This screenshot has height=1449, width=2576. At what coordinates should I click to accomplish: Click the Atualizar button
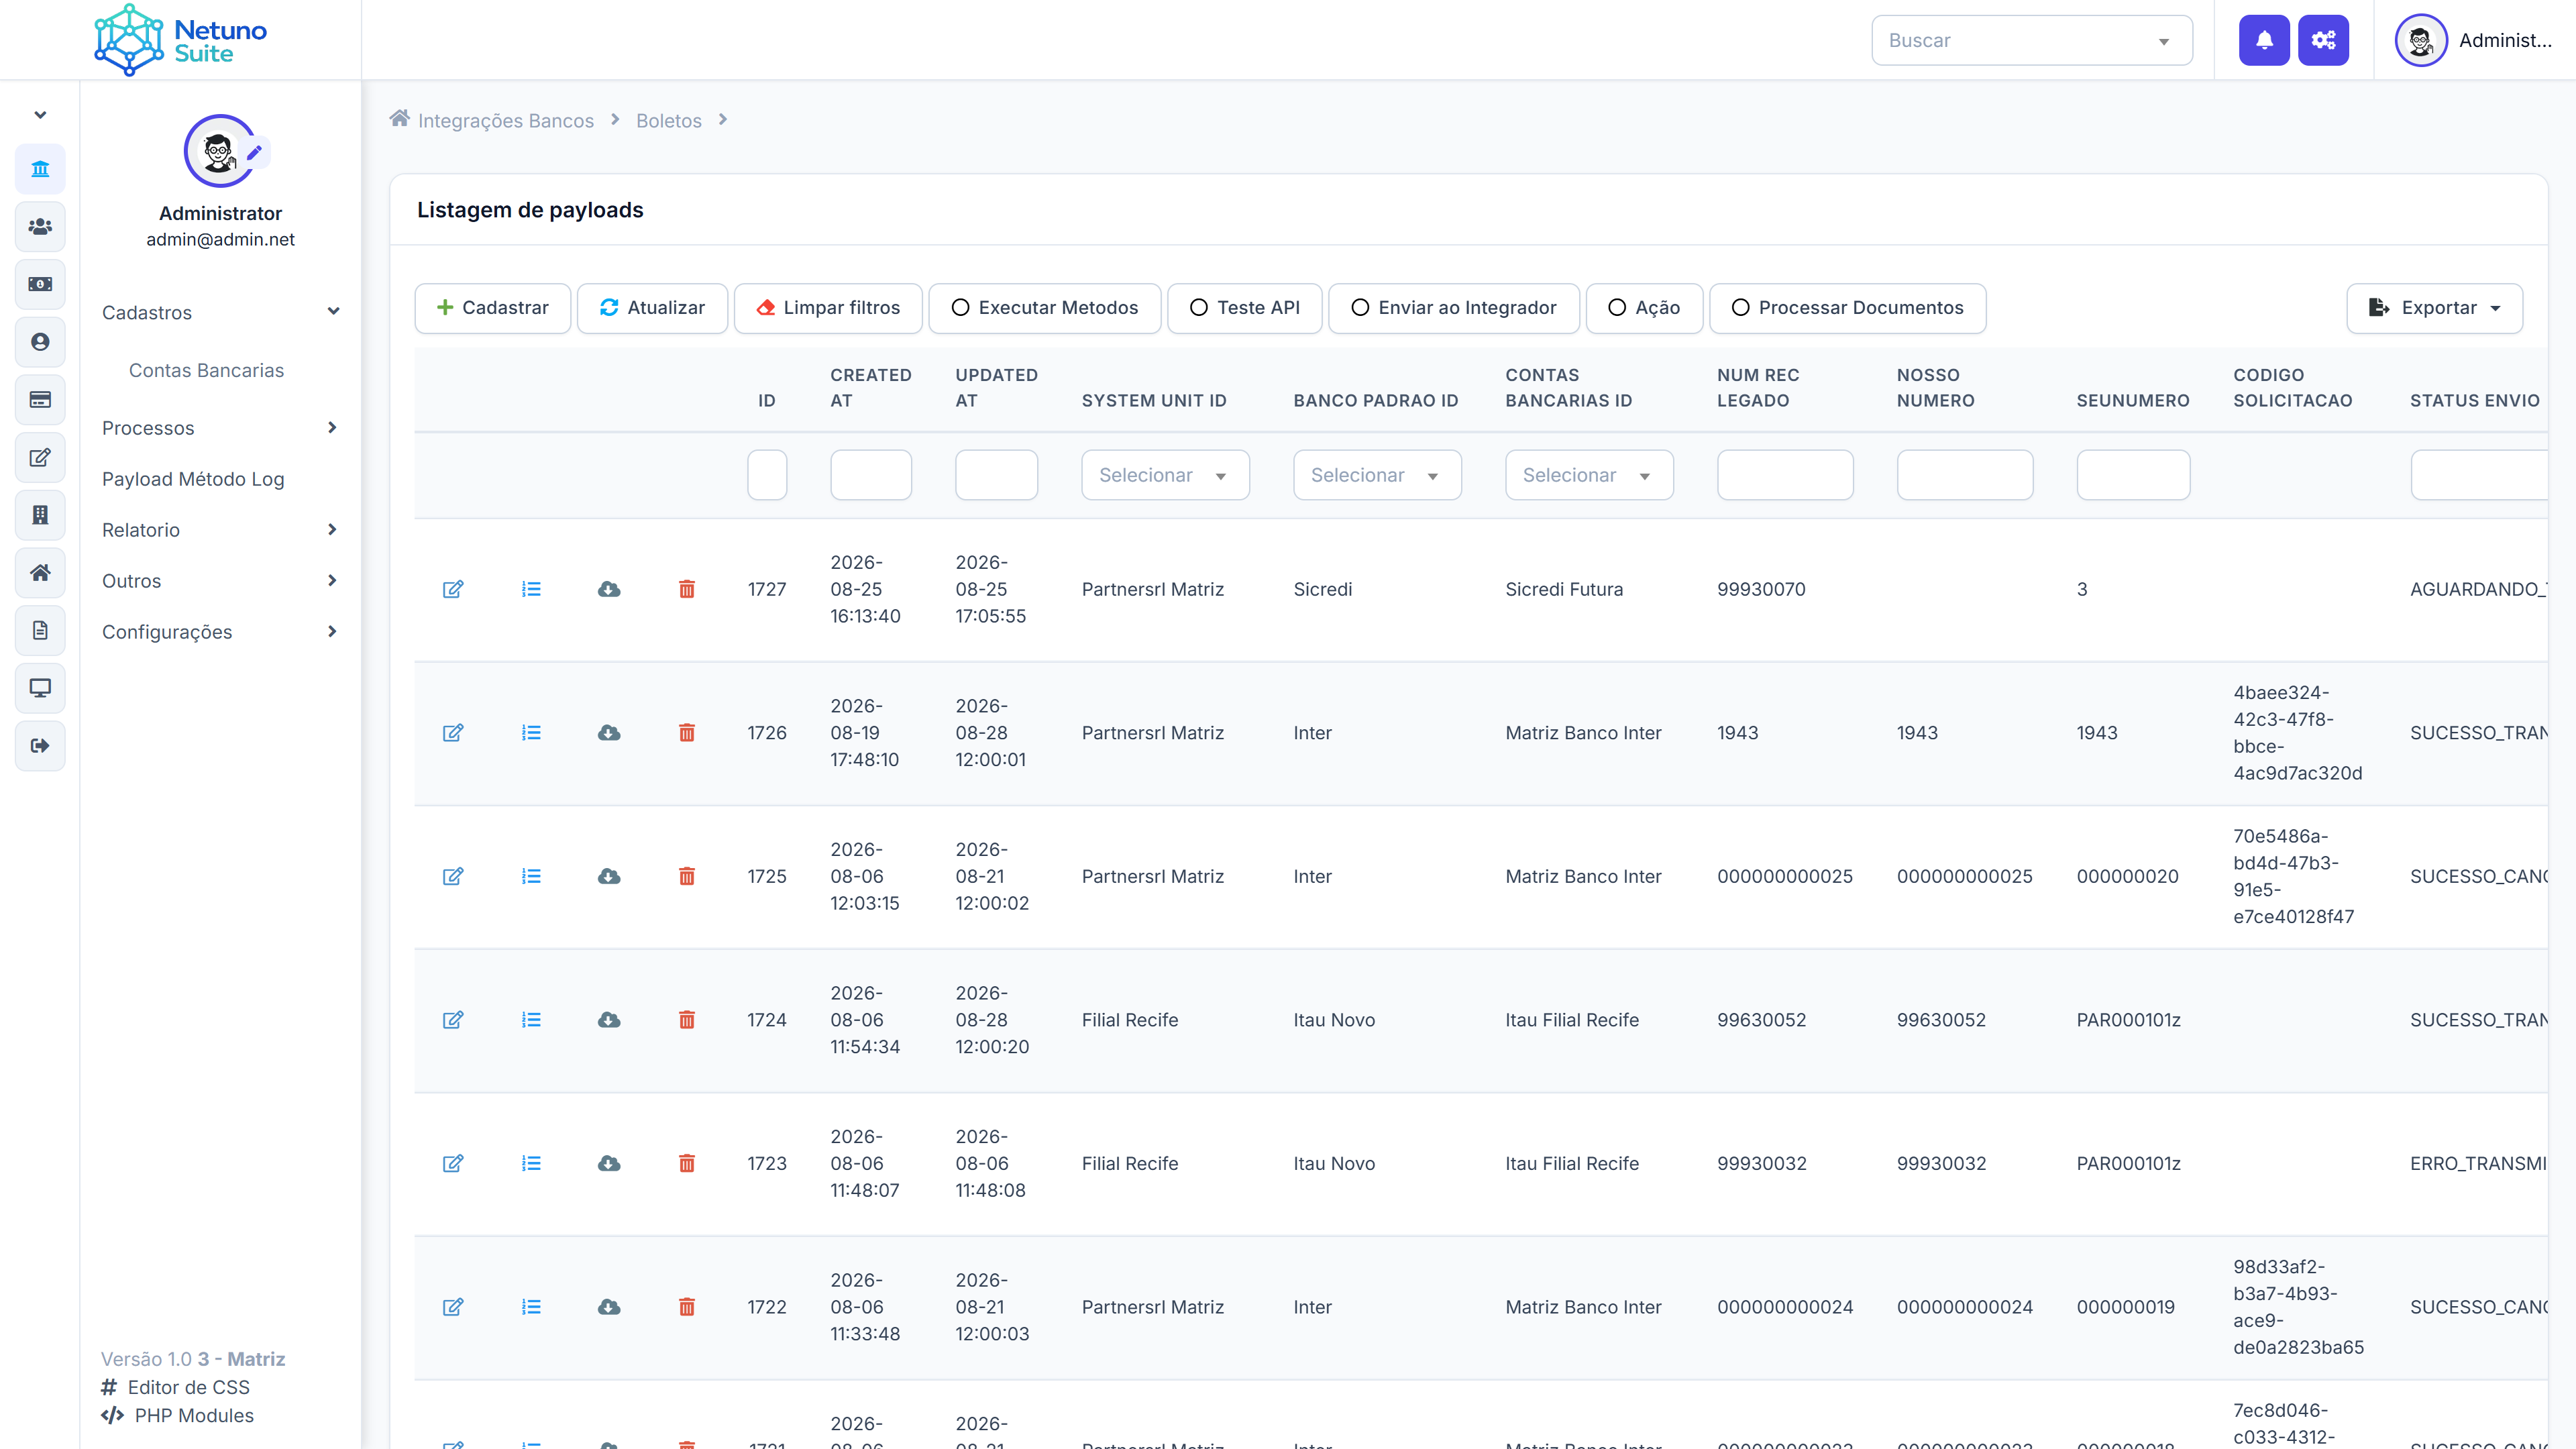[x=652, y=308]
